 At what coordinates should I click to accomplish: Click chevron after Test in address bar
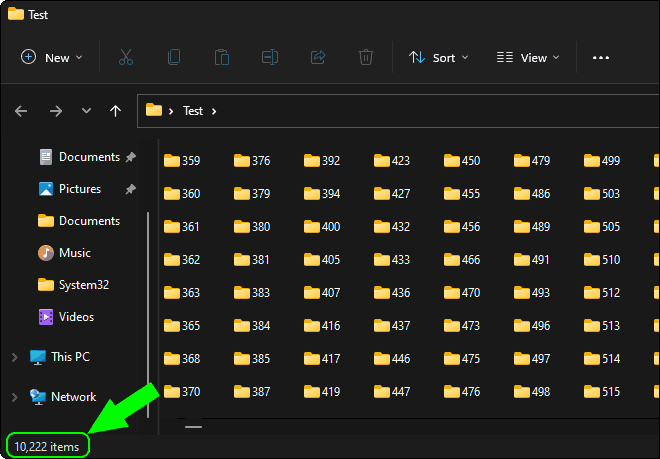(x=214, y=111)
